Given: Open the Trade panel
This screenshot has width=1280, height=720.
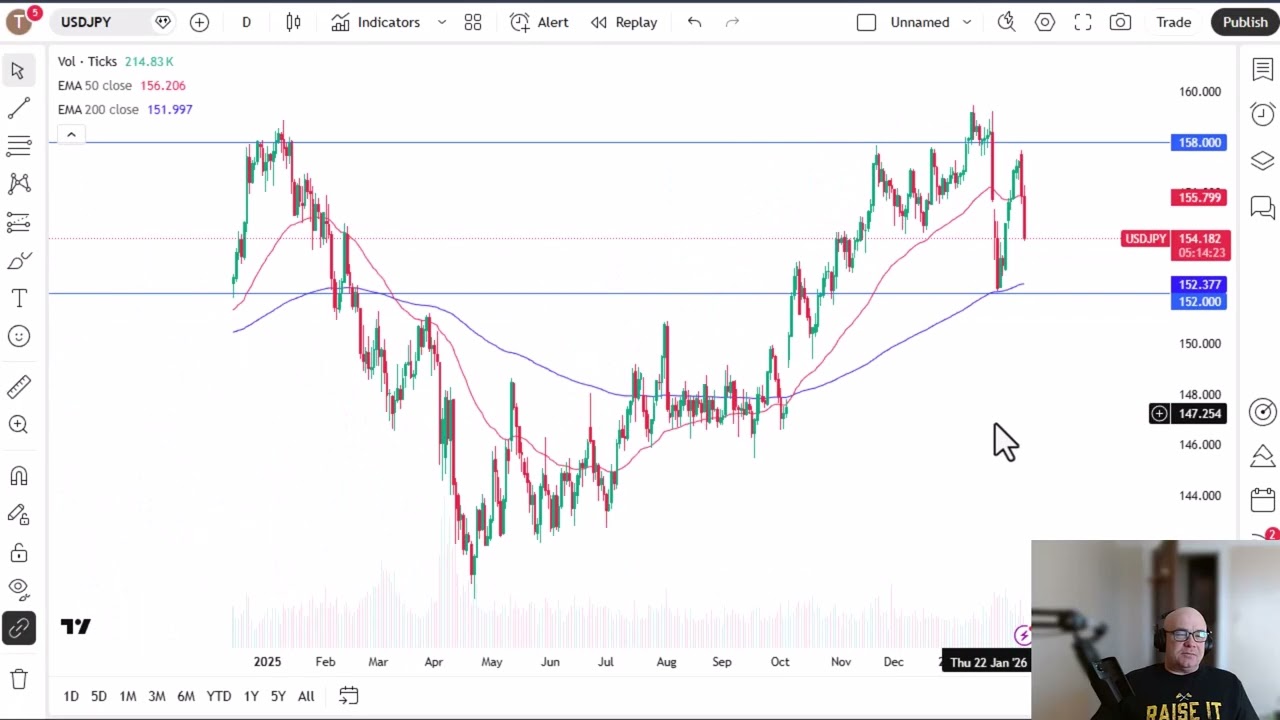Looking at the screenshot, I should tap(1174, 22).
